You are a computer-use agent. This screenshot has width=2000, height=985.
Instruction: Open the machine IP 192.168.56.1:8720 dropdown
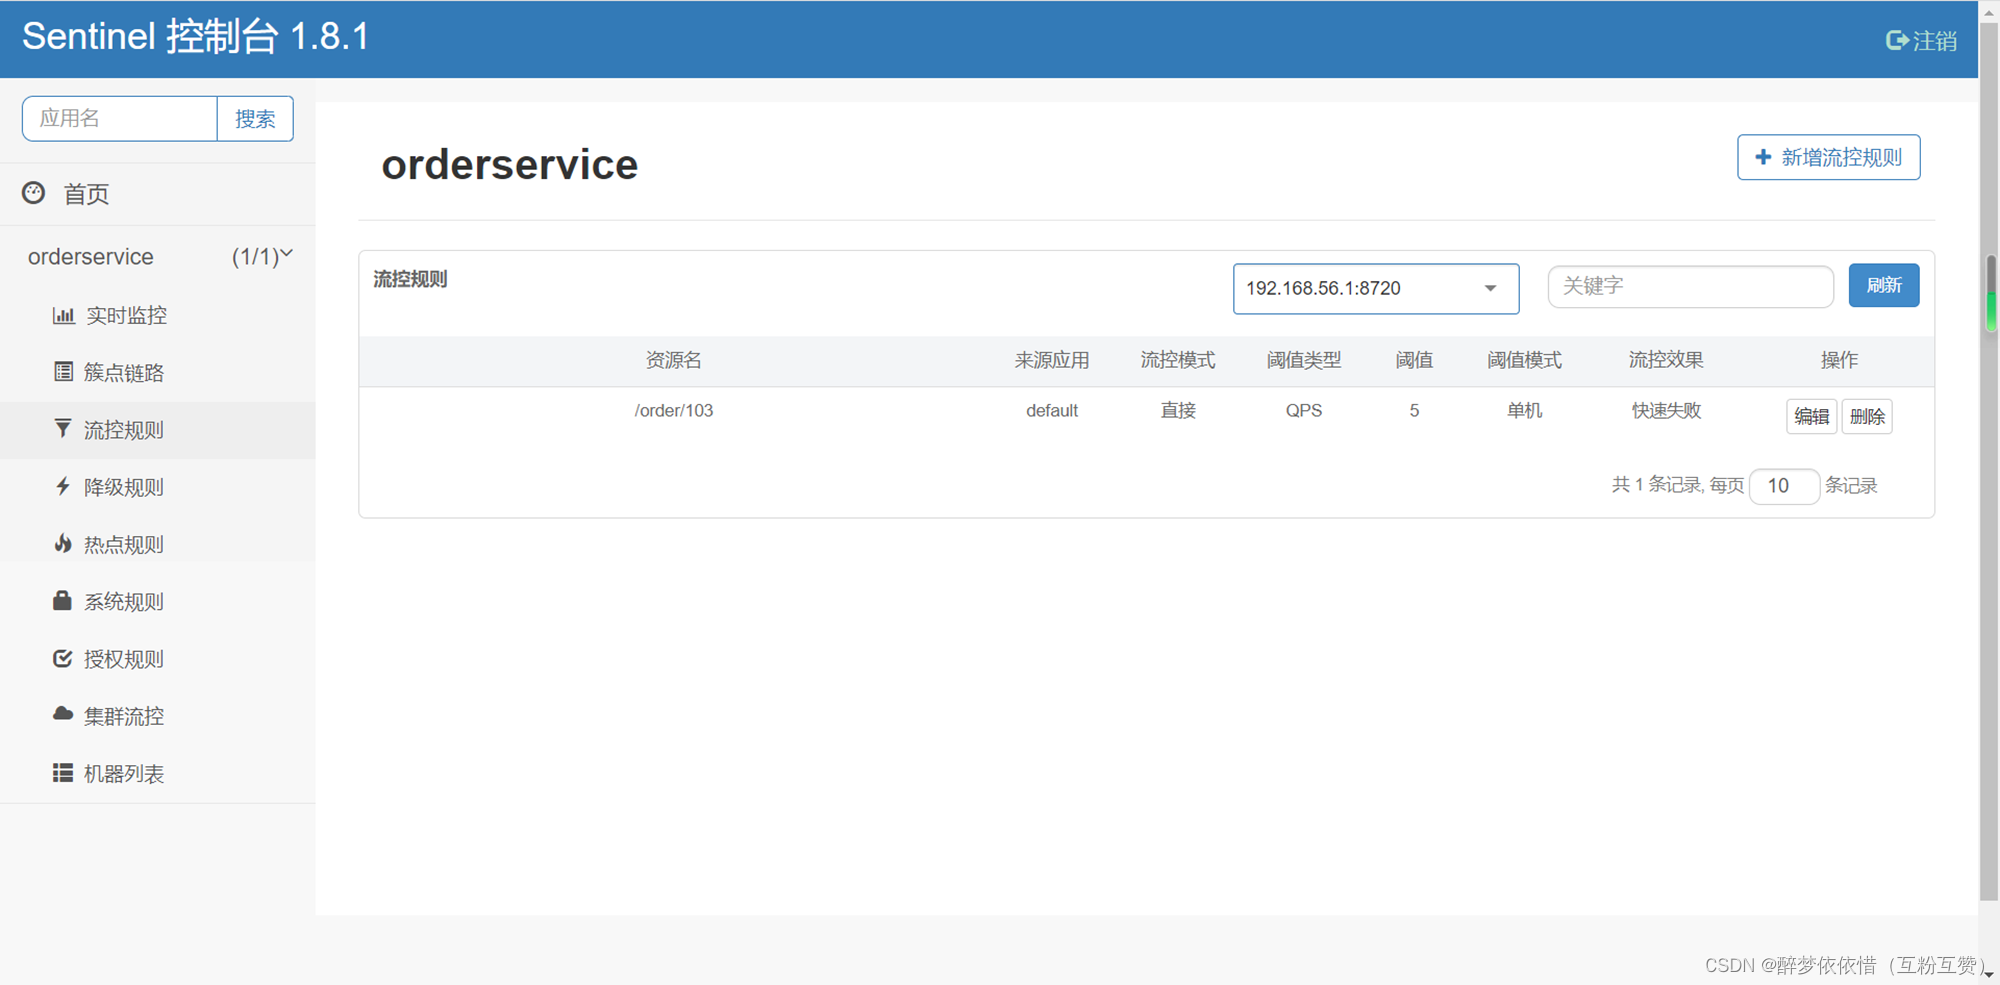point(1376,288)
